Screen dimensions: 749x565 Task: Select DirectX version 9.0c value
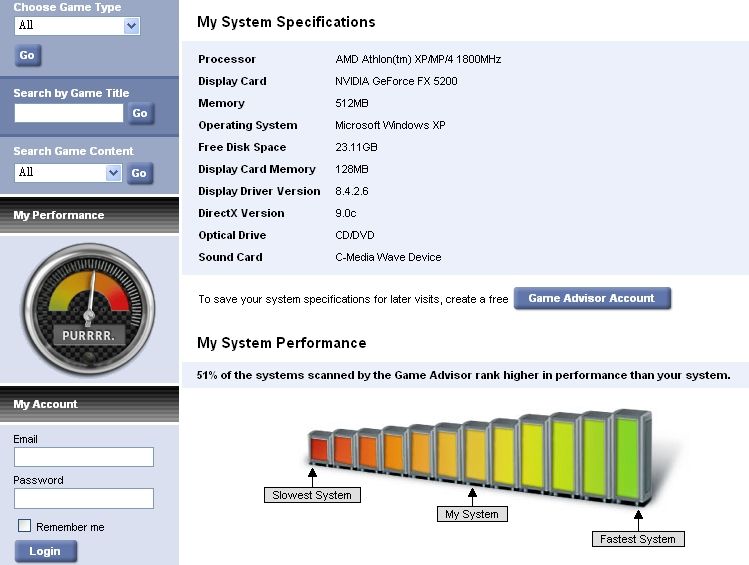(x=346, y=213)
